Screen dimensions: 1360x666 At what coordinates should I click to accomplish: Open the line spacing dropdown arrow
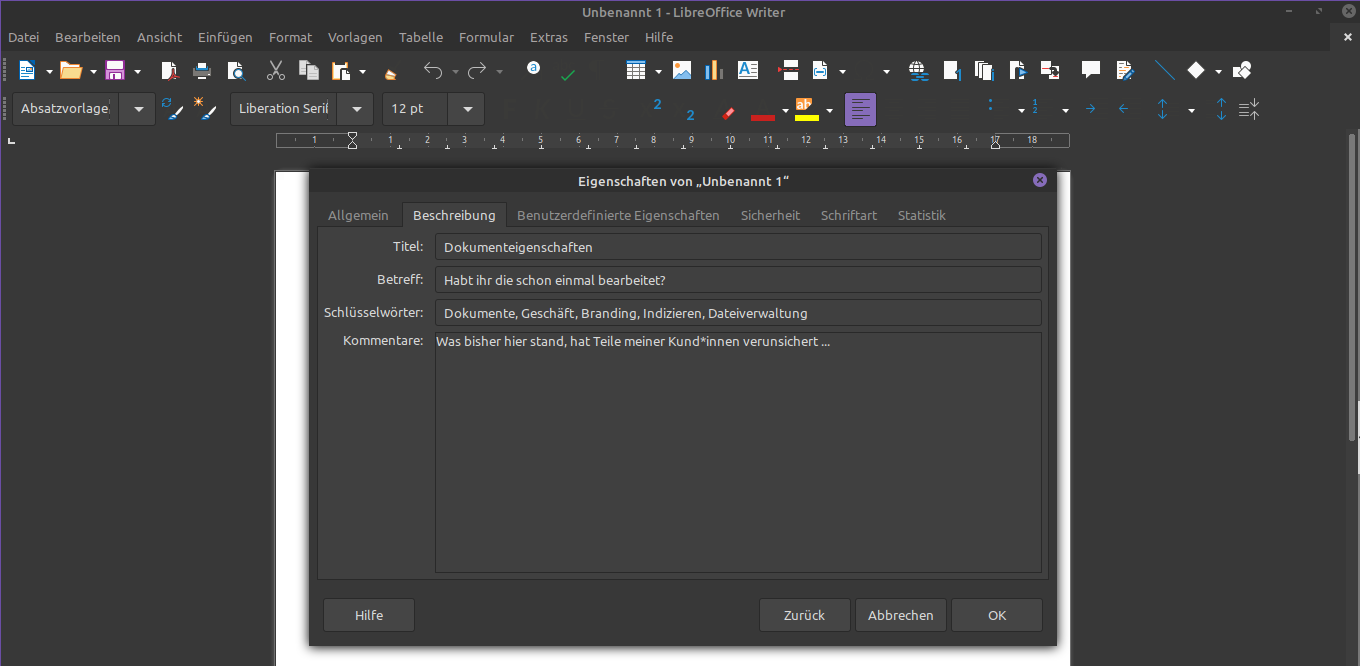(1191, 110)
